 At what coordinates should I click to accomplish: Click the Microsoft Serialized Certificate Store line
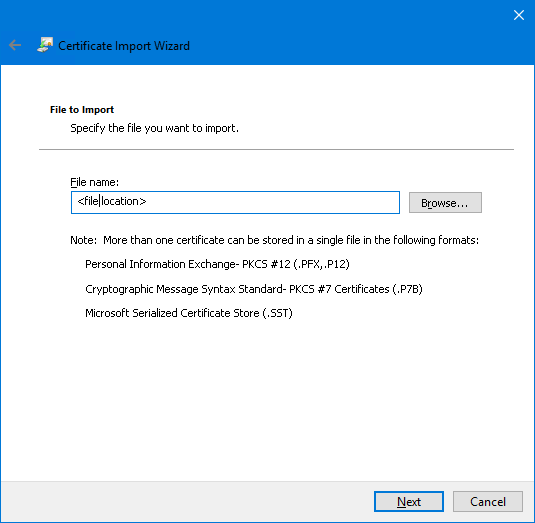[x=189, y=313]
